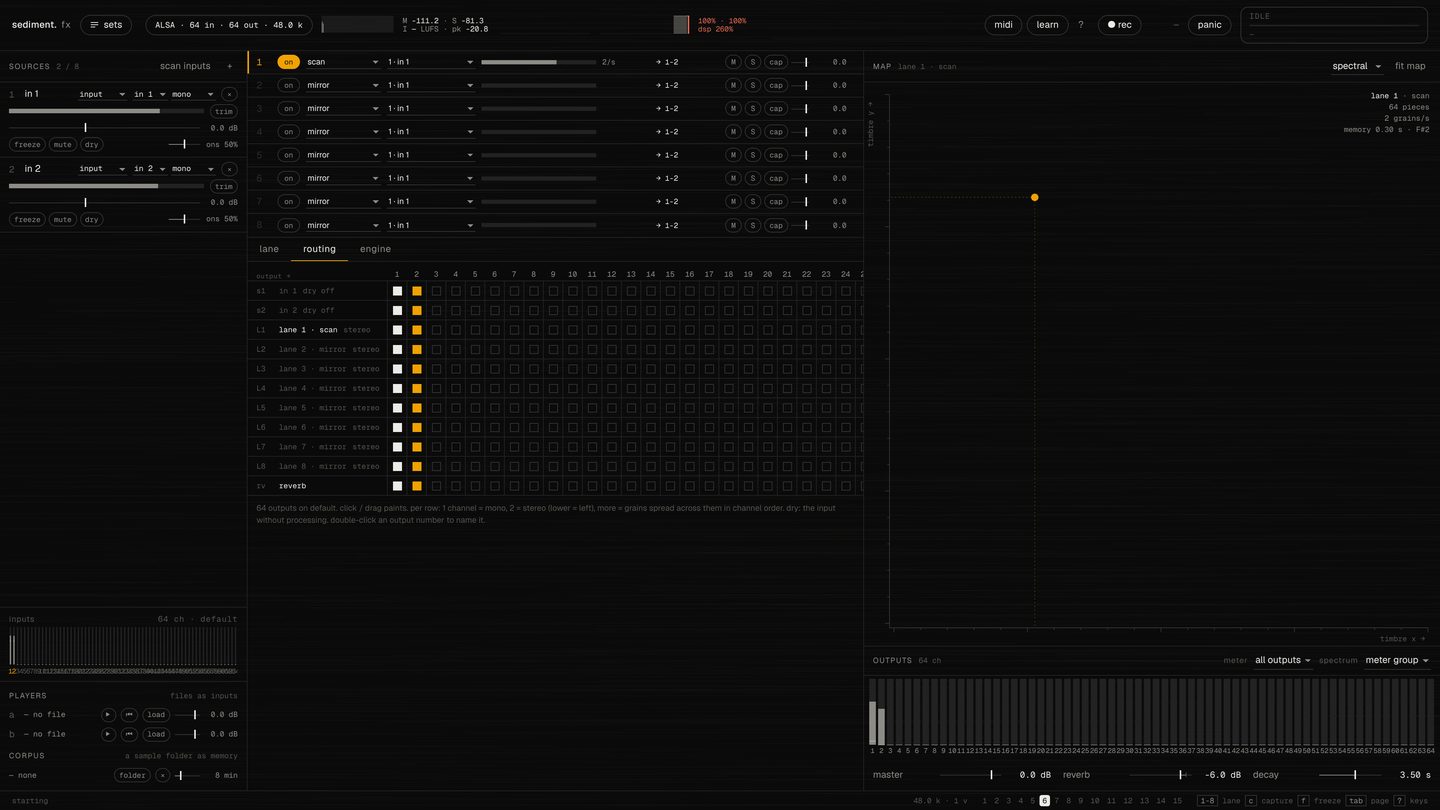Viewport: 1440px width, 810px height.
Task: Rewind player a to start
Action: pyautogui.click(x=129, y=715)
